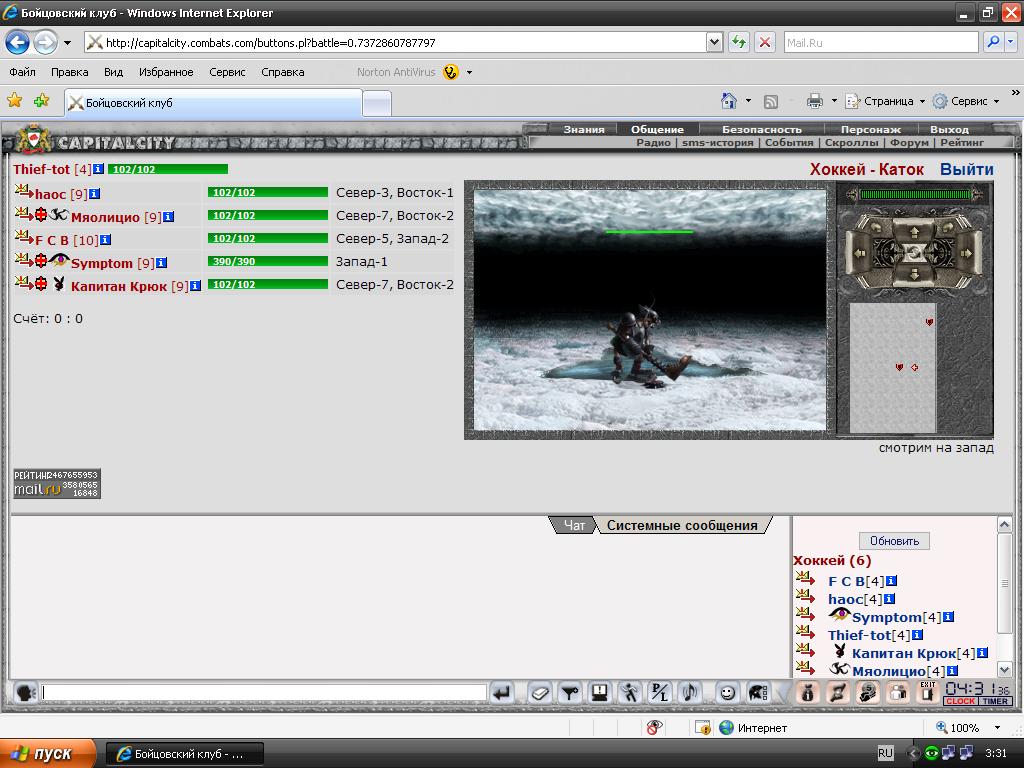Click the send message arrow button
The image size is (1024, 768).
click(502, 693)
